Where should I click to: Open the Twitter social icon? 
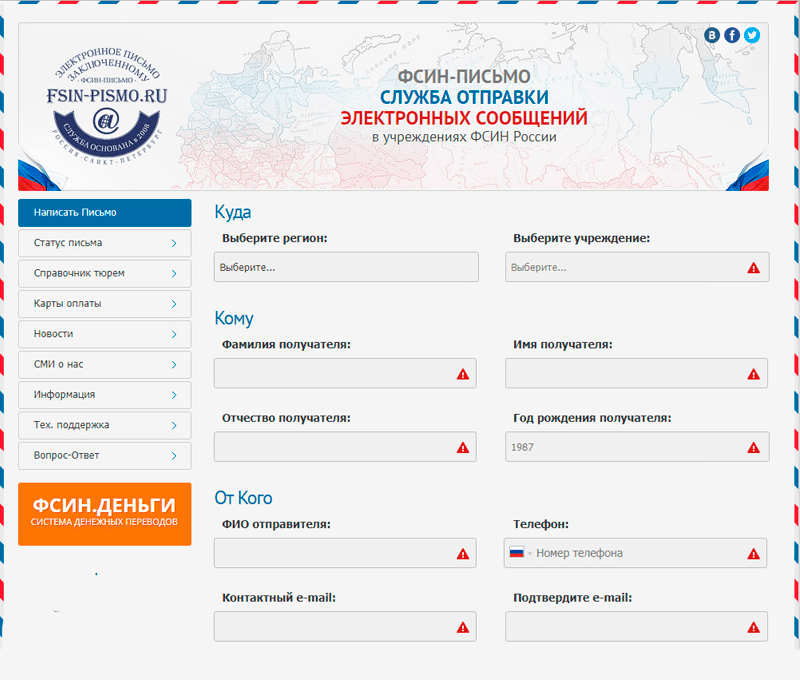coord(752,35)
